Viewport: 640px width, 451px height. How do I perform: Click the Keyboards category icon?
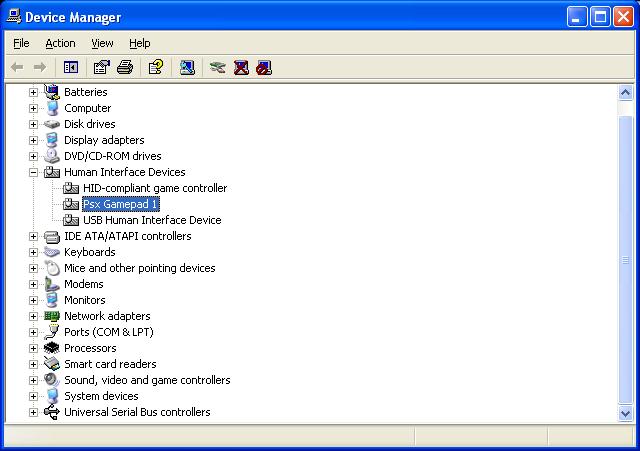point(52,252)
